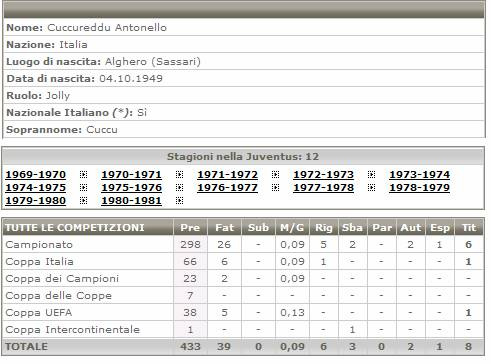This screenshot has height=364, width=491.
Task: Click the small icon after 1980-1981
Action: click(180, 201)
